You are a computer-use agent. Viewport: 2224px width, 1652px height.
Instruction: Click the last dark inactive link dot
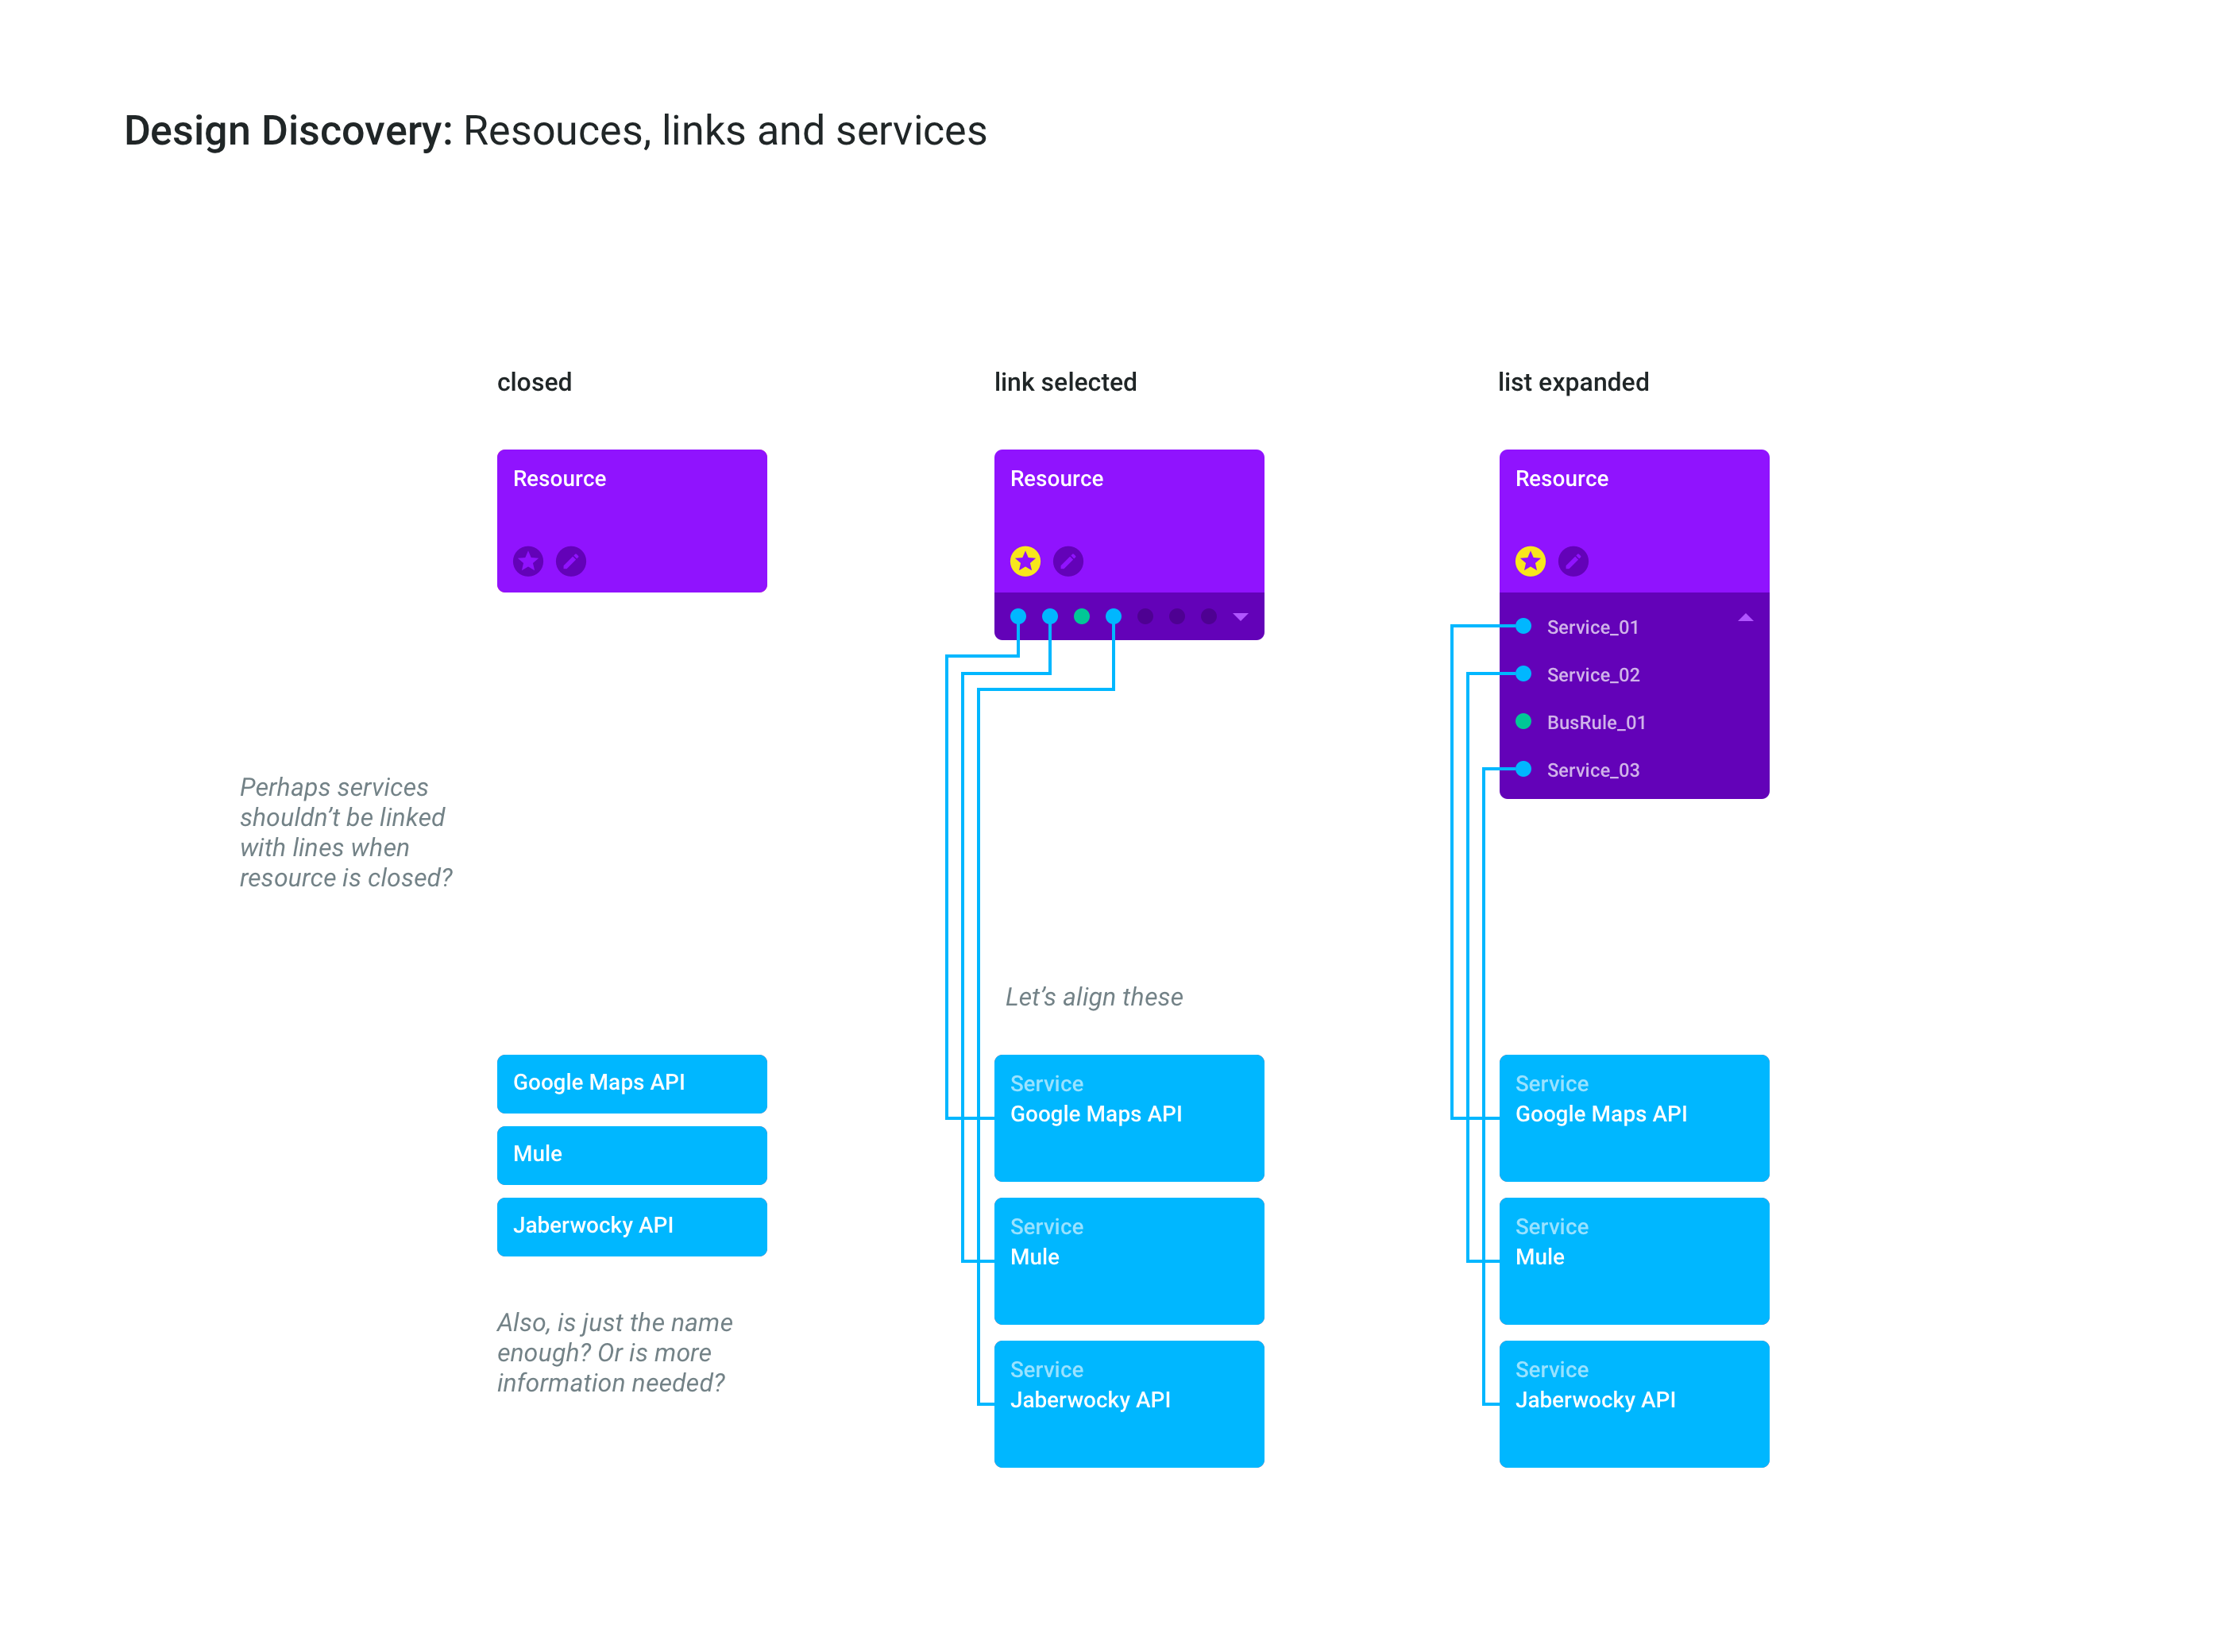pyautogui.click(x=1208, y=616)
